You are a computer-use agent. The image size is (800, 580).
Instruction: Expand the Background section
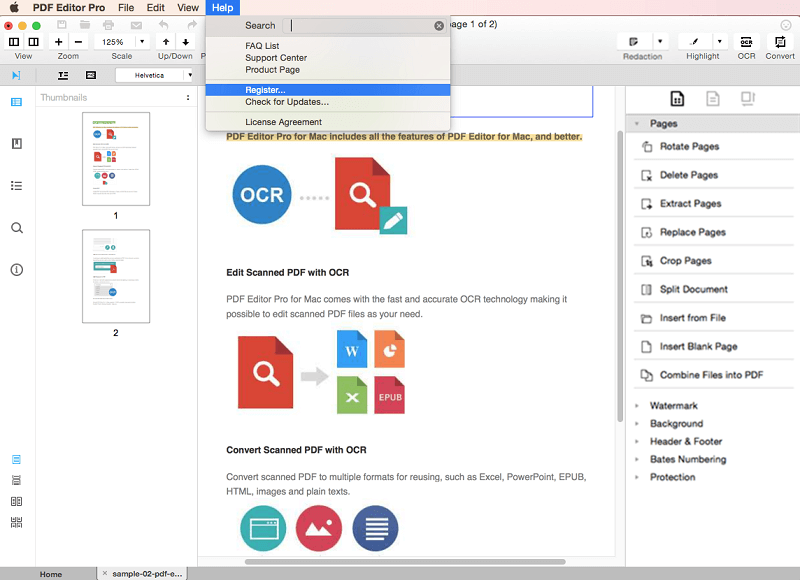tap(637, 424)
